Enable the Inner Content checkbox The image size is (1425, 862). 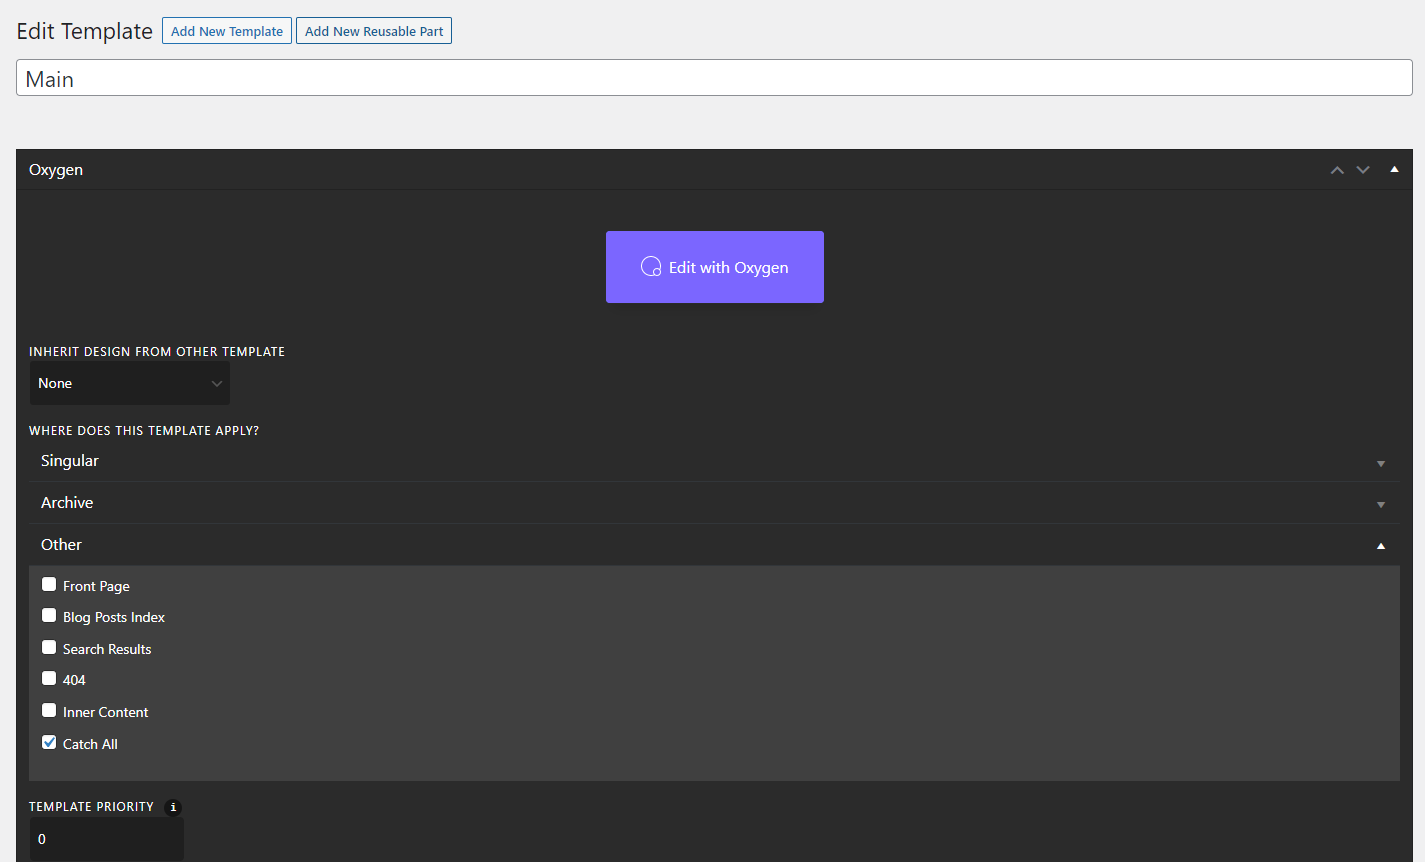(49, 710)
